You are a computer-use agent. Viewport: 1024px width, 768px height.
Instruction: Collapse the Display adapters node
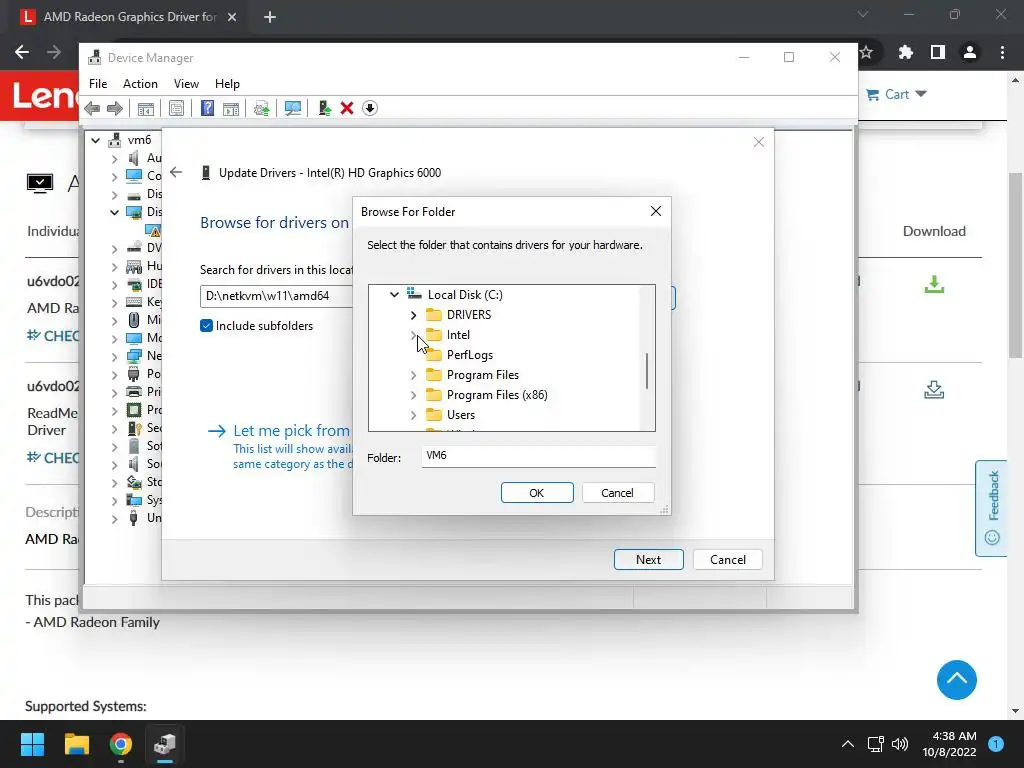point(114,212)
